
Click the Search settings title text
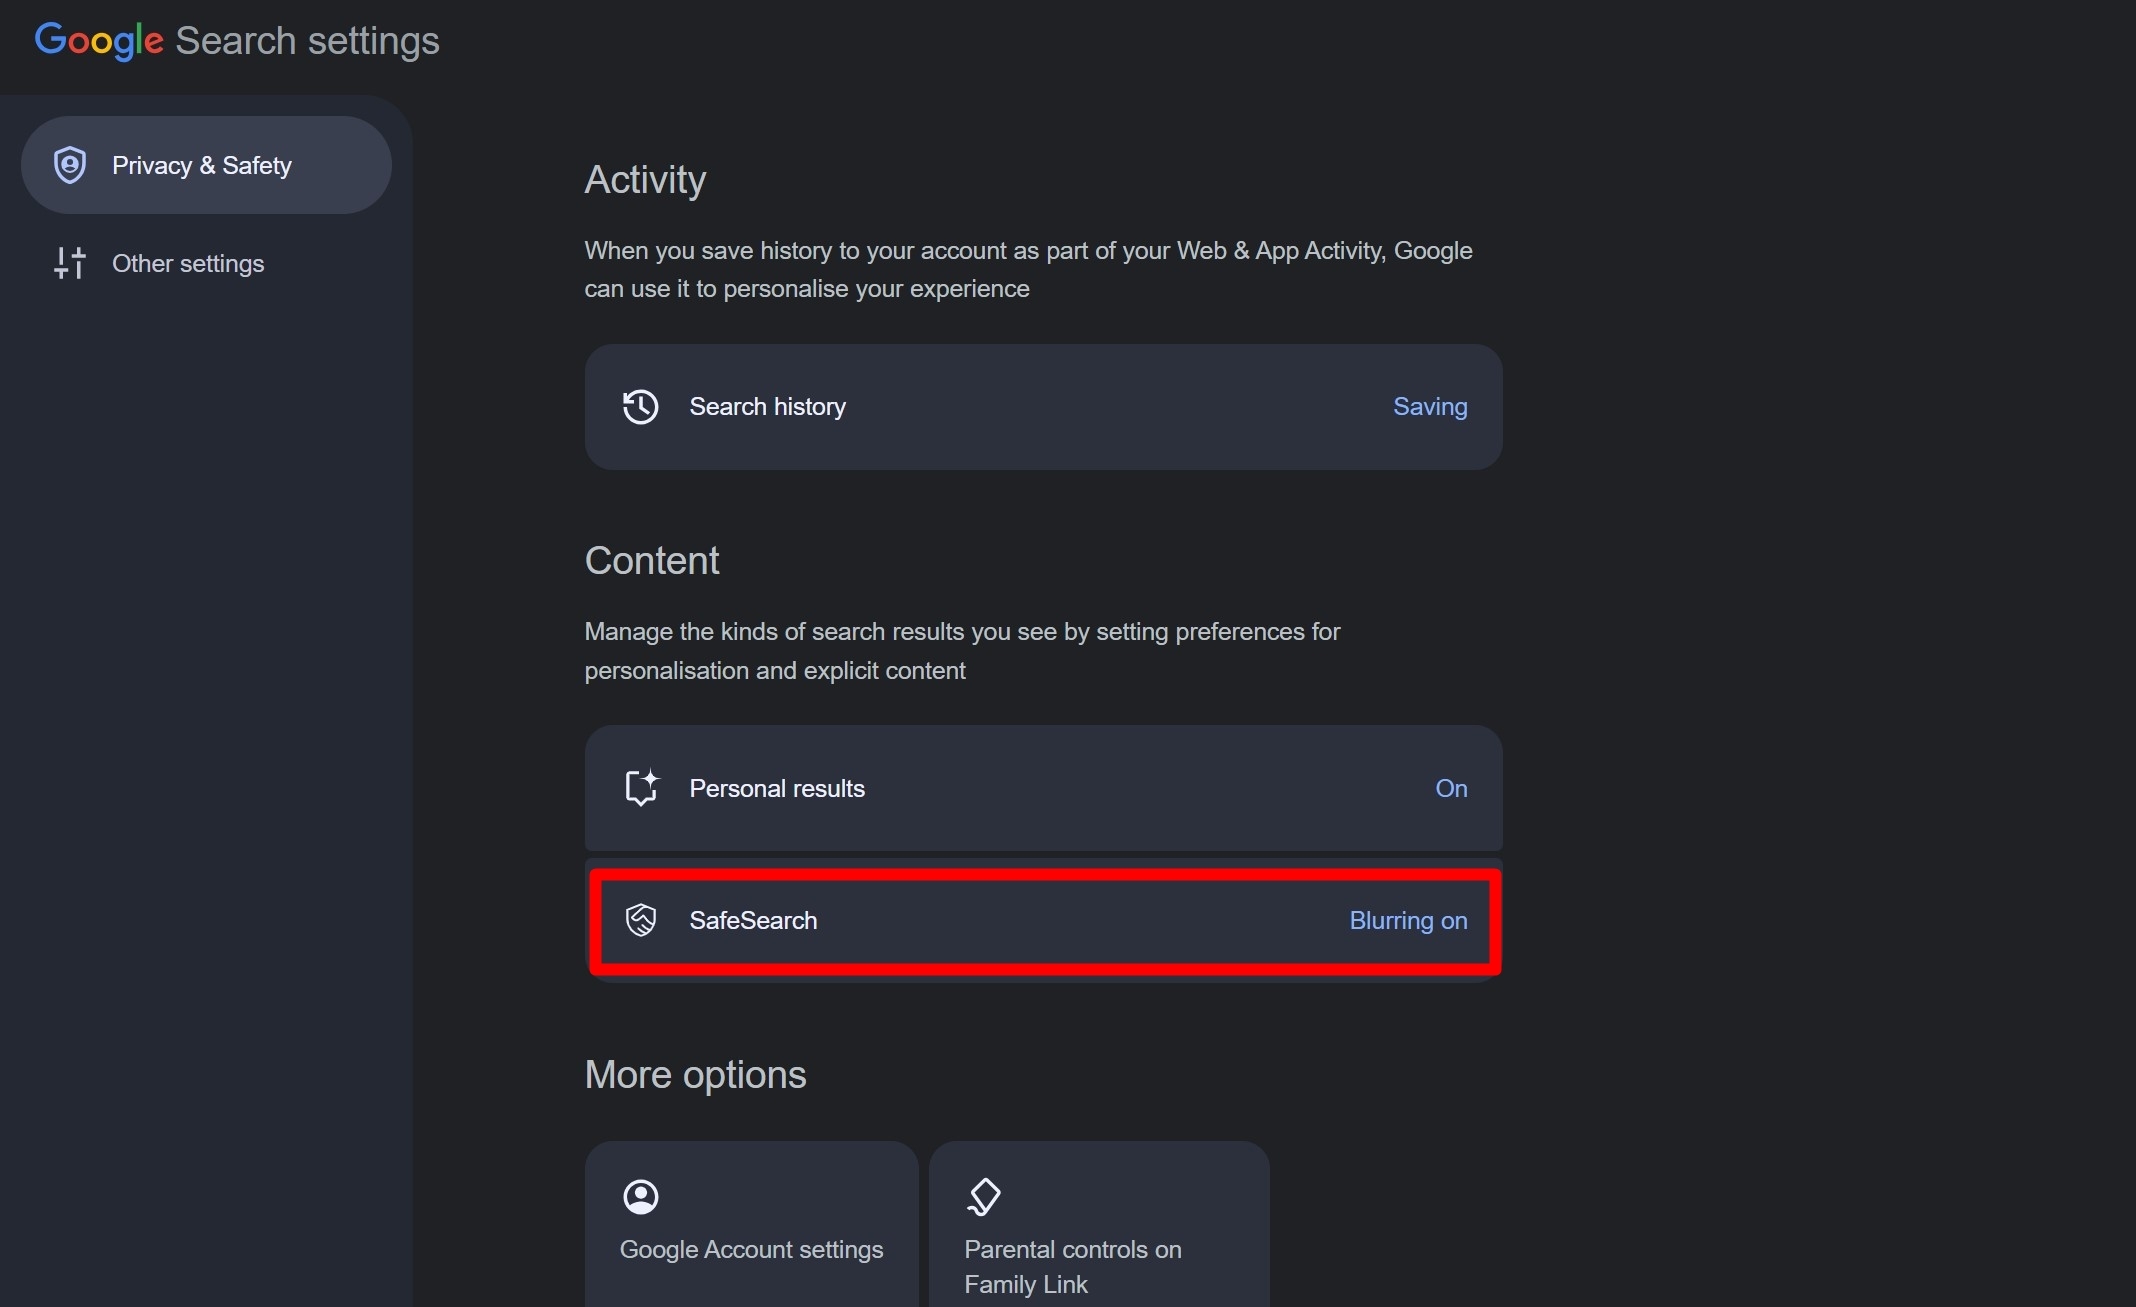pyautogui.click(x=307, y=41)
